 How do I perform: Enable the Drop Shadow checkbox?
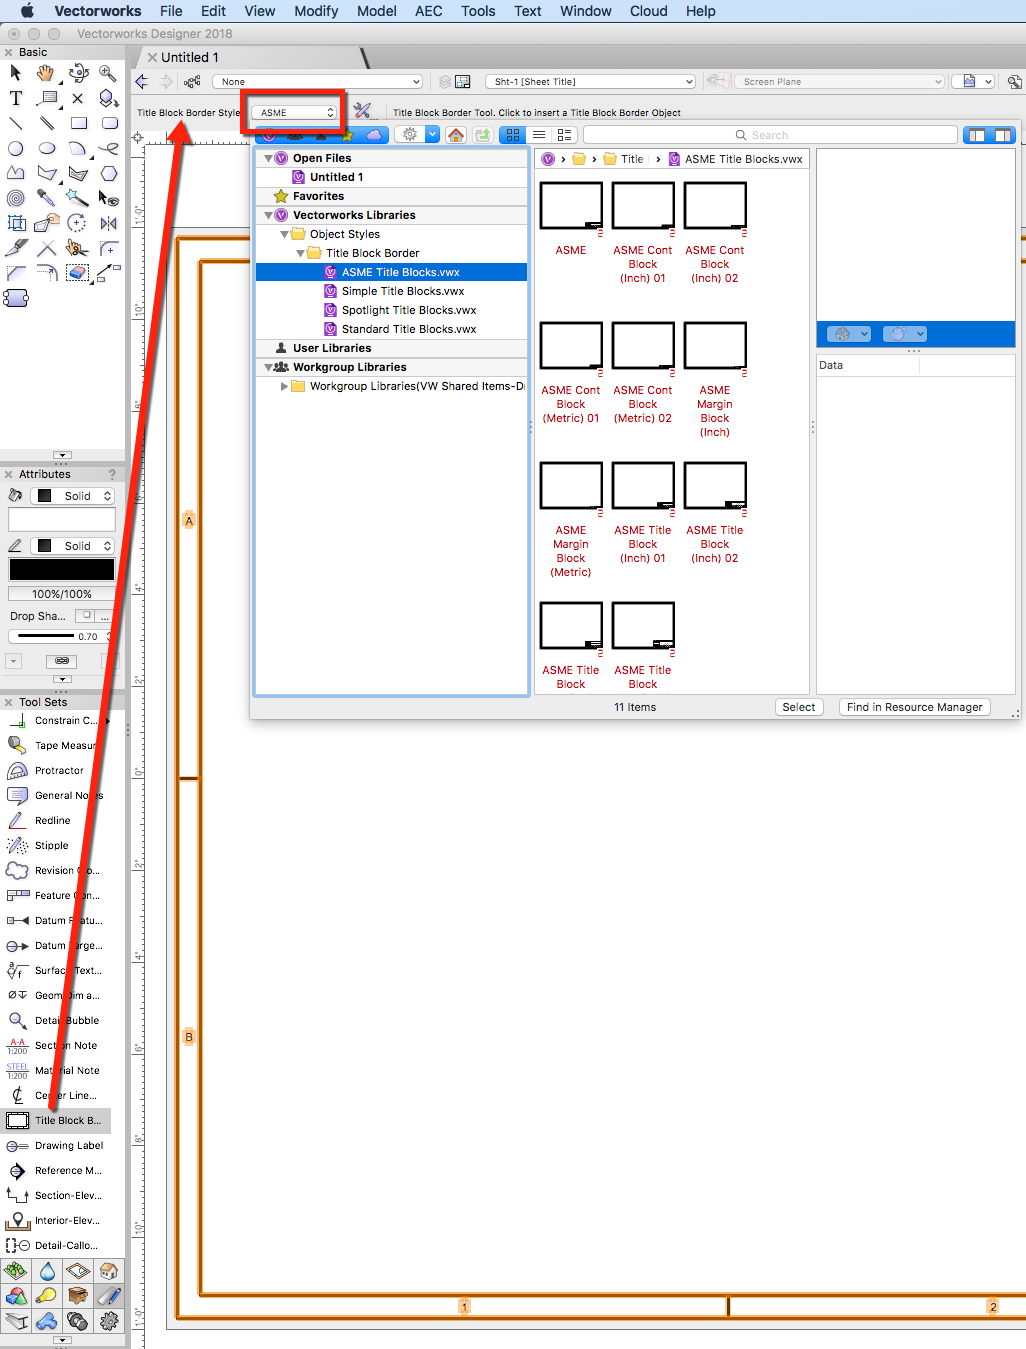click(x=87, y=615)
